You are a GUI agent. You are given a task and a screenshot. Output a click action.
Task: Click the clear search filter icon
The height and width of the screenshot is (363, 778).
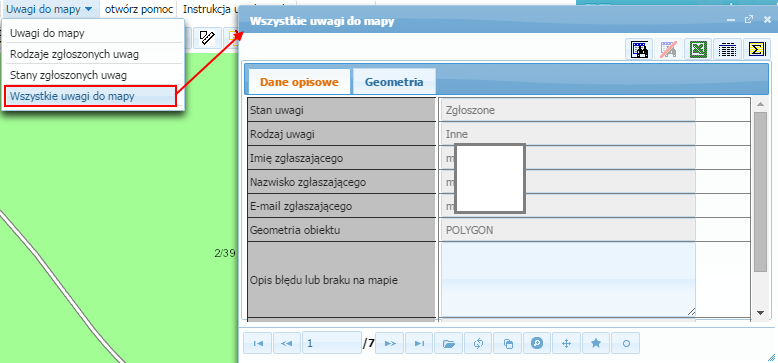tap(669, 49)
